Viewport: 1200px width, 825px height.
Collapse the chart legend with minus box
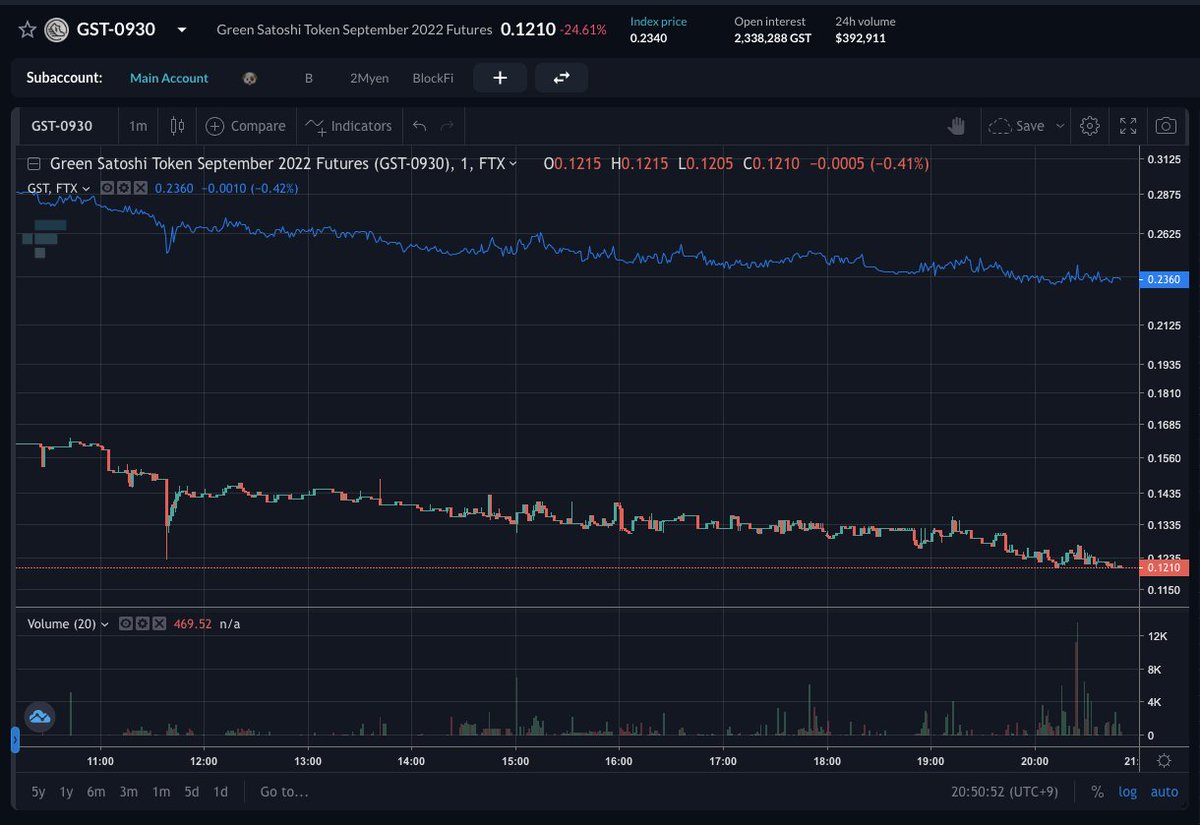pos(34,163)
